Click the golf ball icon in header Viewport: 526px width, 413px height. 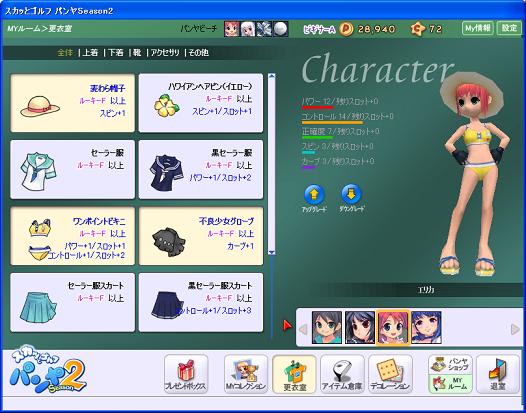coord(280,29)
